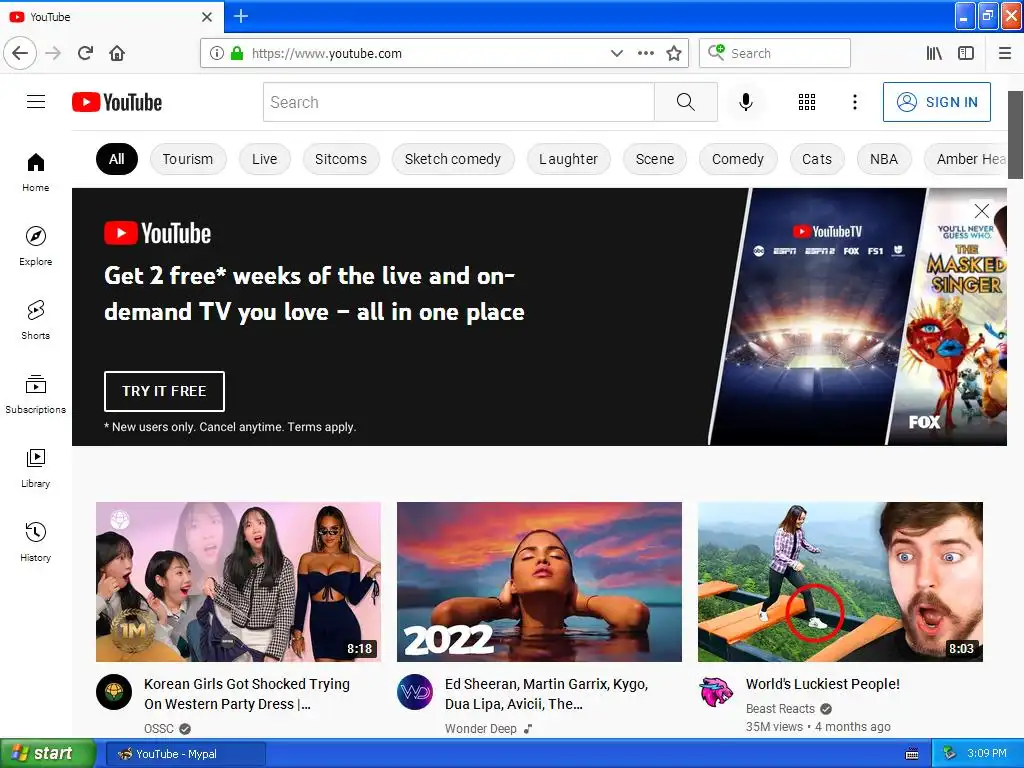Open the YouTube hamburger guide menu
The image size is (1024, 768).
tap(36, 102)
